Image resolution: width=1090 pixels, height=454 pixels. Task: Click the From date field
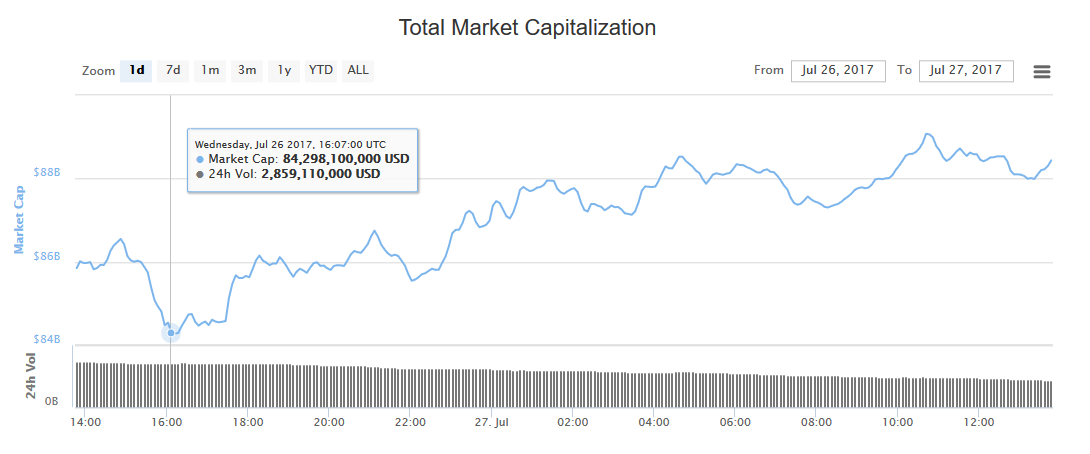[x=838, y=70]
